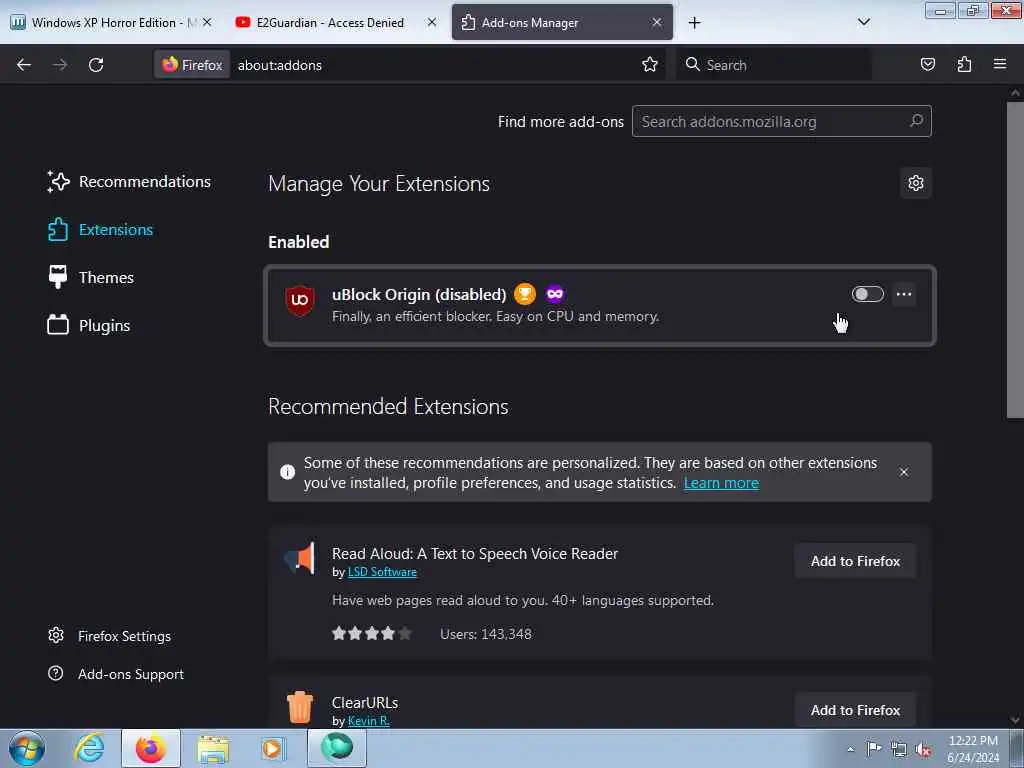The height and width of the screenshot is (768, 1024).
Task: Click Users: 143,348 text
Action: (486, 634)
